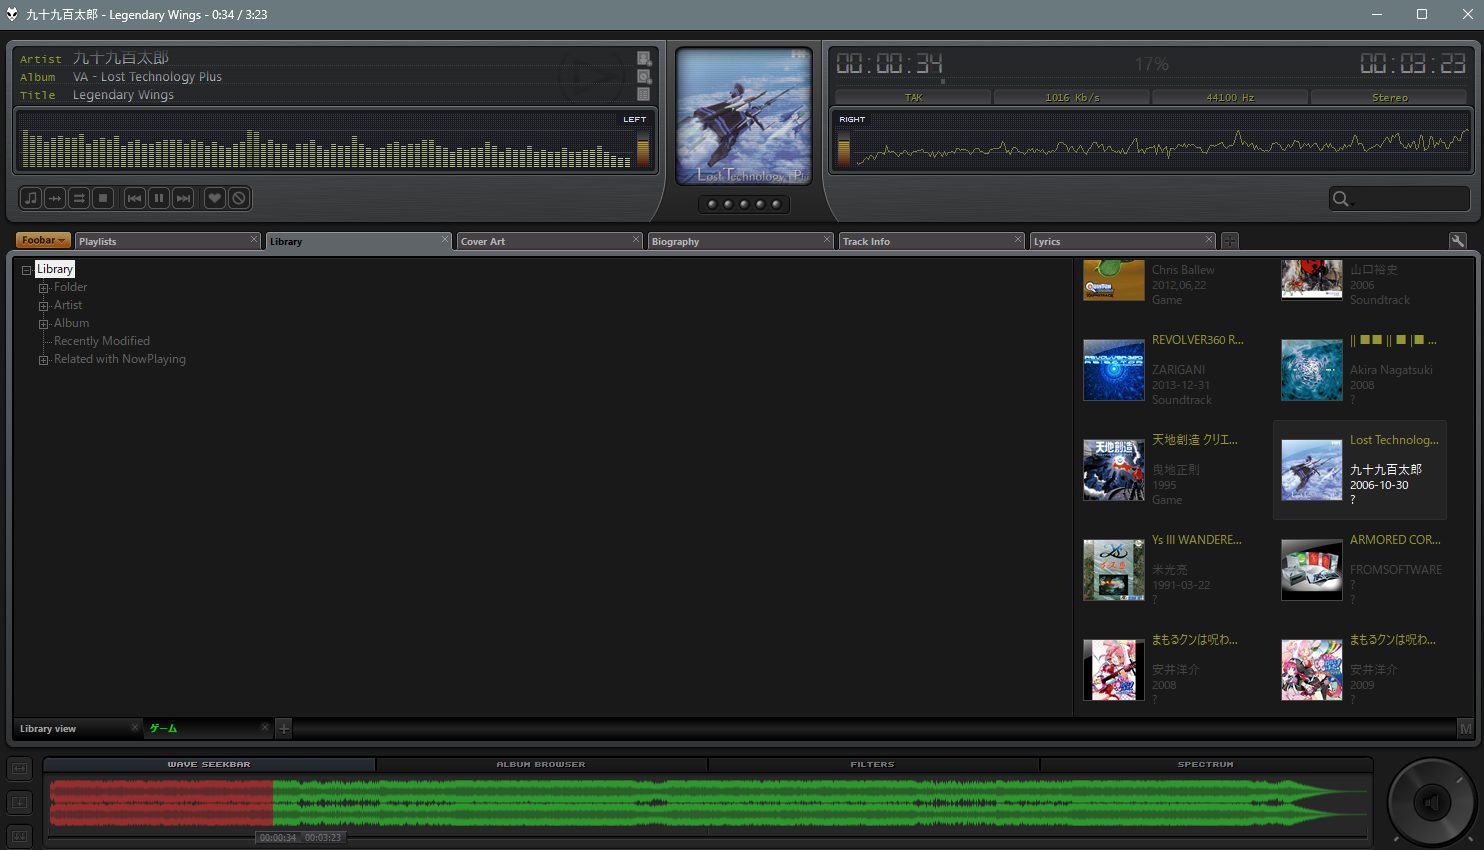Show the SPECTRUM panel
This screenshot has width=1484, height=850.
pos(1205,764)
